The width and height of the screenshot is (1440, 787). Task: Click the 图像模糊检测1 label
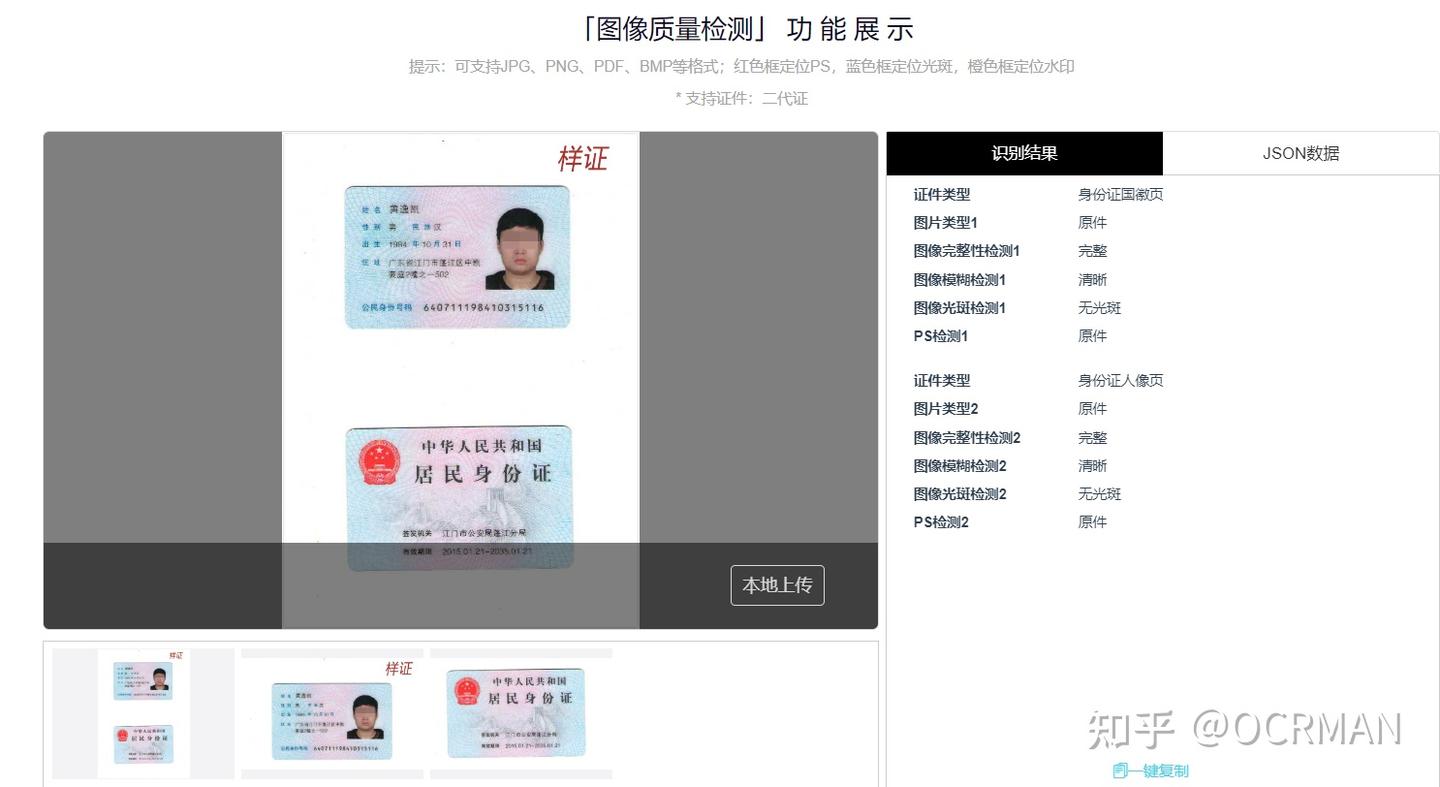pos(959,280)
